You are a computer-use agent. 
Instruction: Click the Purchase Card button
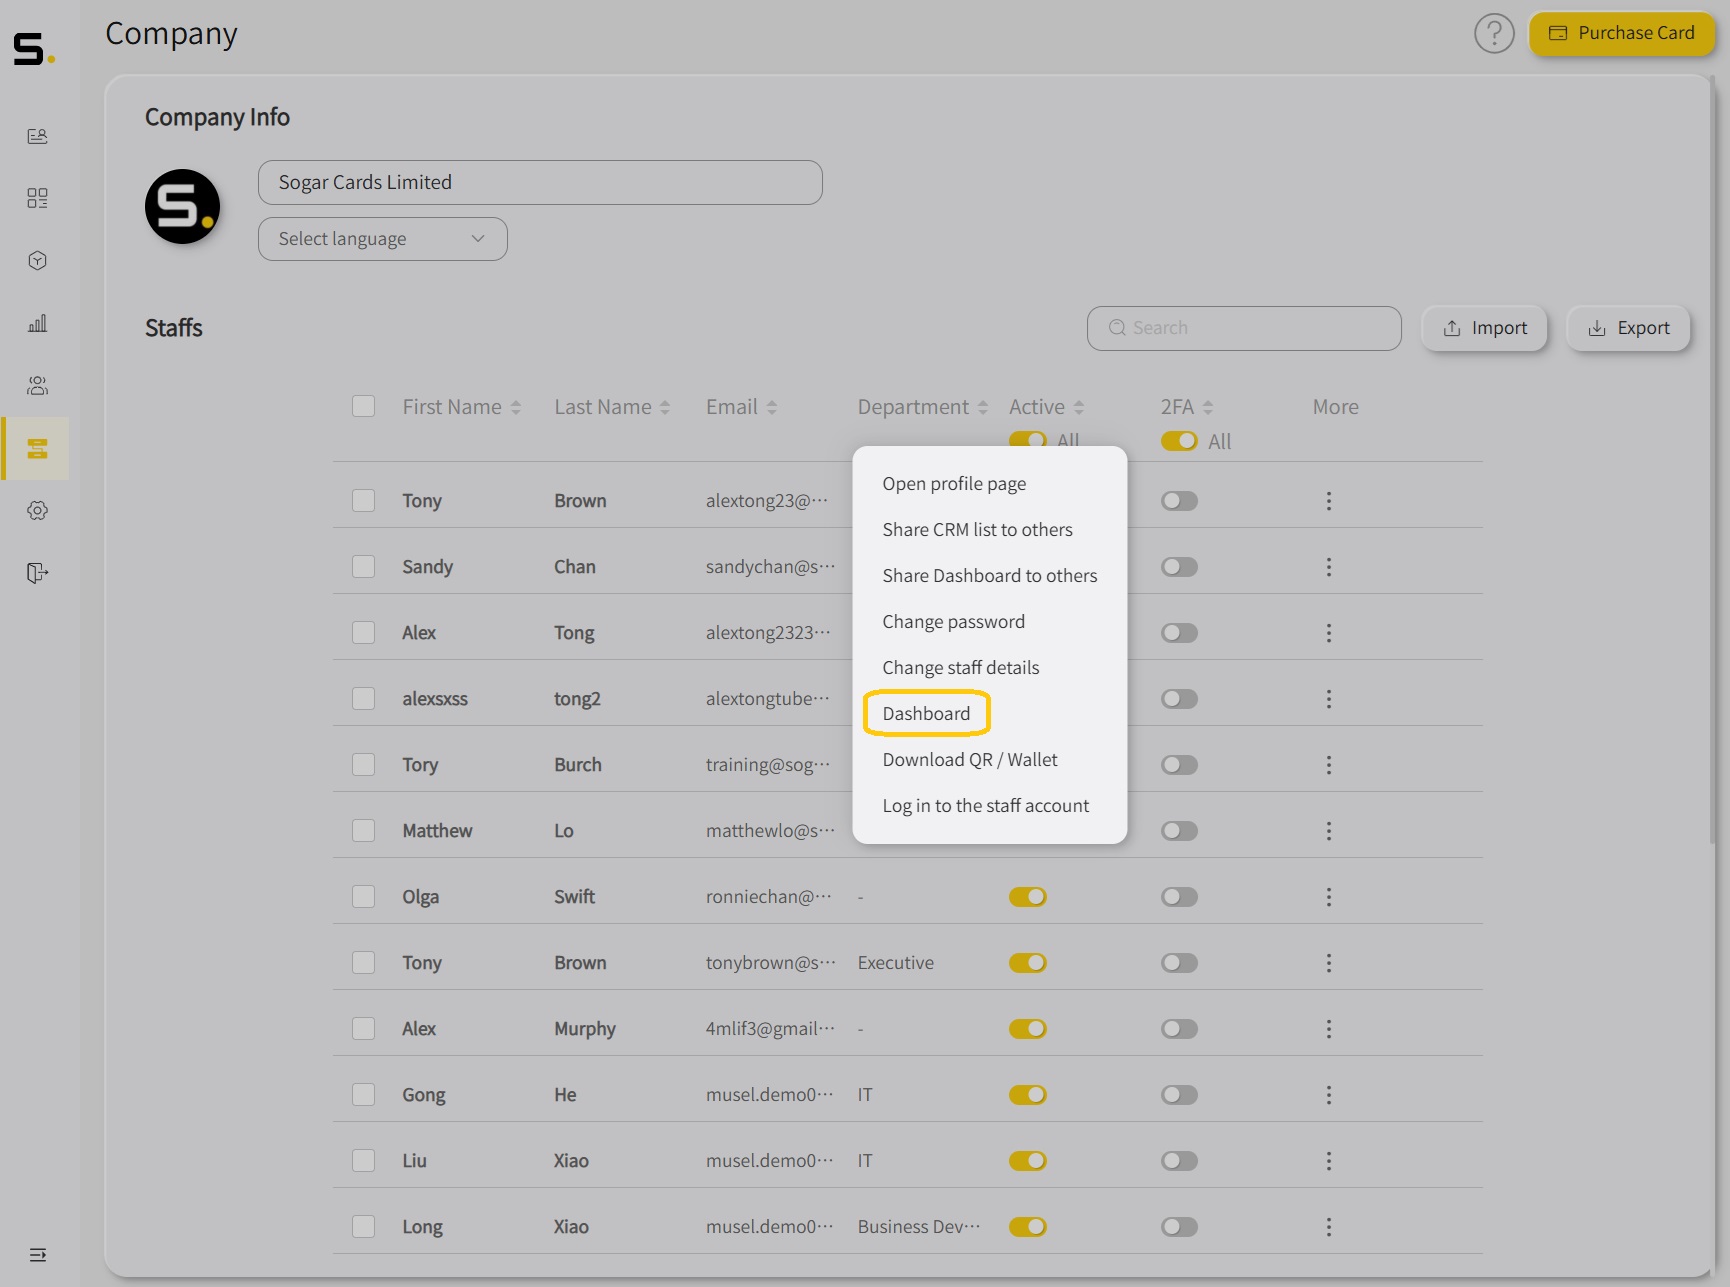coord(1621,33)
